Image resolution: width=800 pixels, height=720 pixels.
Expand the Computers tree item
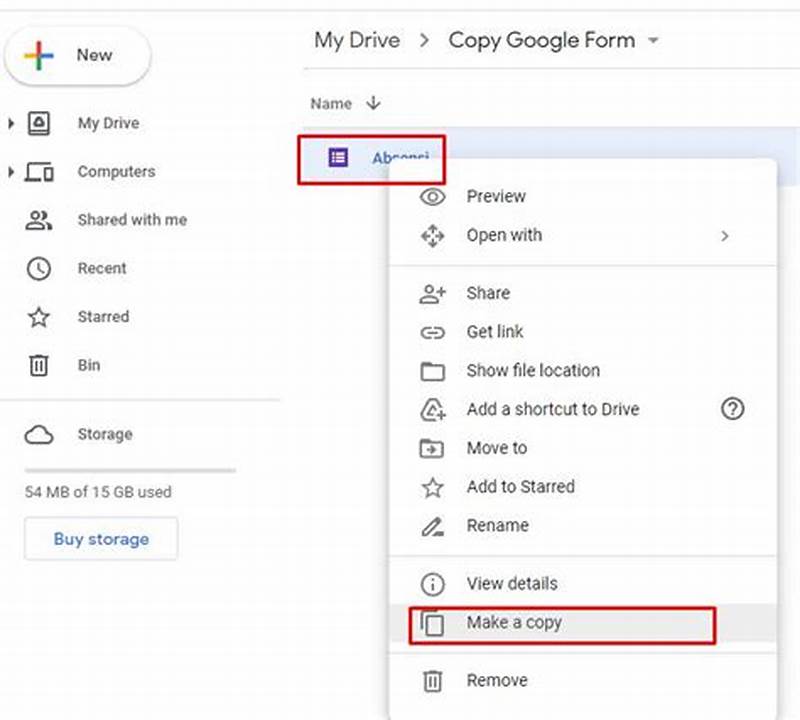click(x=10, y=171)
